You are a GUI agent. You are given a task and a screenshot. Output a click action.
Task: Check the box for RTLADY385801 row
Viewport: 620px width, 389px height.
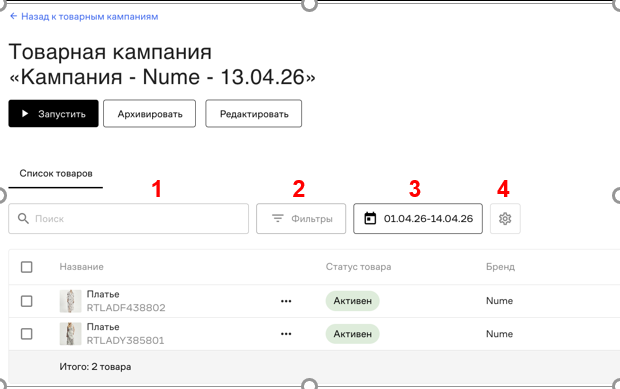click(x=26, y=334)
